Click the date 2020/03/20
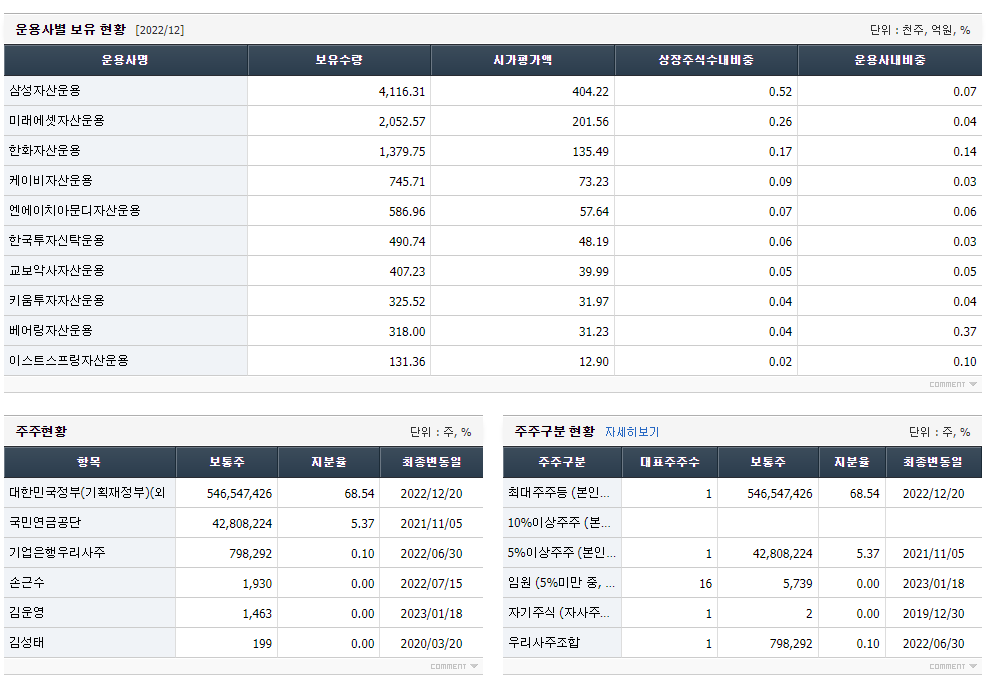This screenshot has width=989, height=690. click(x=431, y=644)
